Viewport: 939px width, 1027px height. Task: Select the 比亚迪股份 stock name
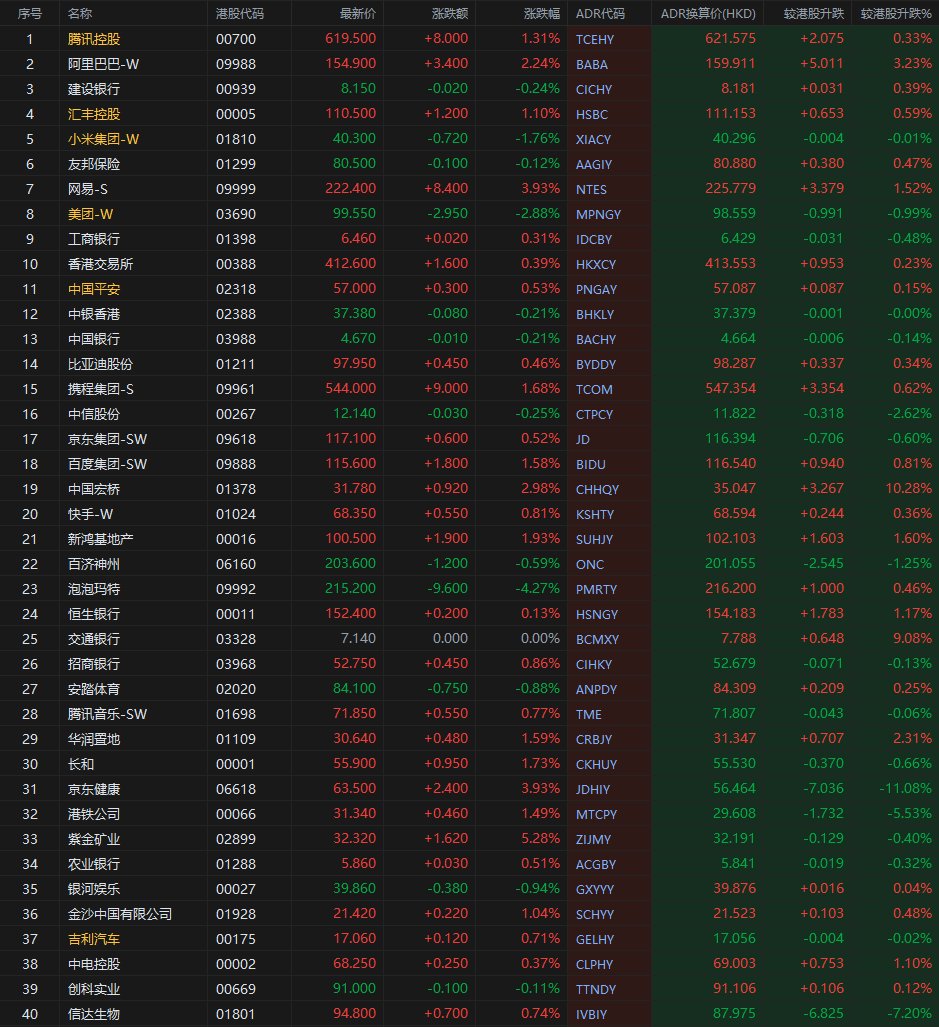click(100, 364)
